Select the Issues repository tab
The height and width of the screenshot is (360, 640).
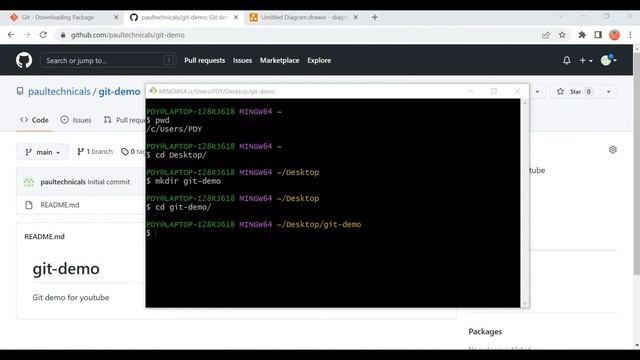pyautogui.click(x=76, y=120)
